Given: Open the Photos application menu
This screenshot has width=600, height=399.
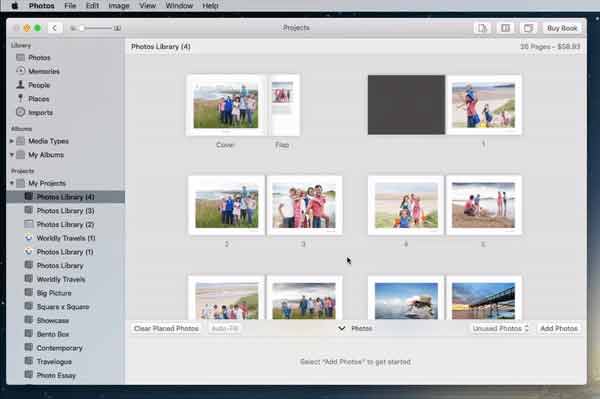Looking at the screenshot, I should click(x=41, y=6).
